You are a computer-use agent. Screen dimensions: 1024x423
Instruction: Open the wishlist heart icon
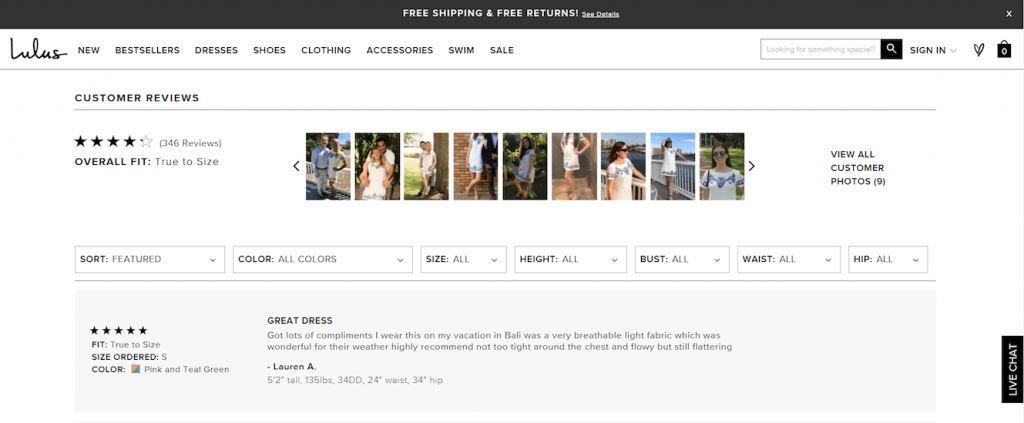[x=978, y=50]
